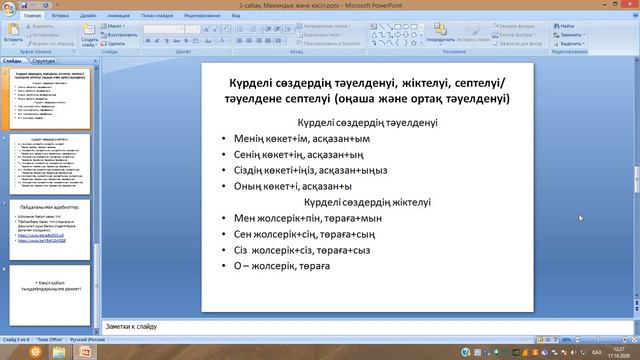Align paragraph text left
This screenshot has height=360, width=640.
[240, 41]
